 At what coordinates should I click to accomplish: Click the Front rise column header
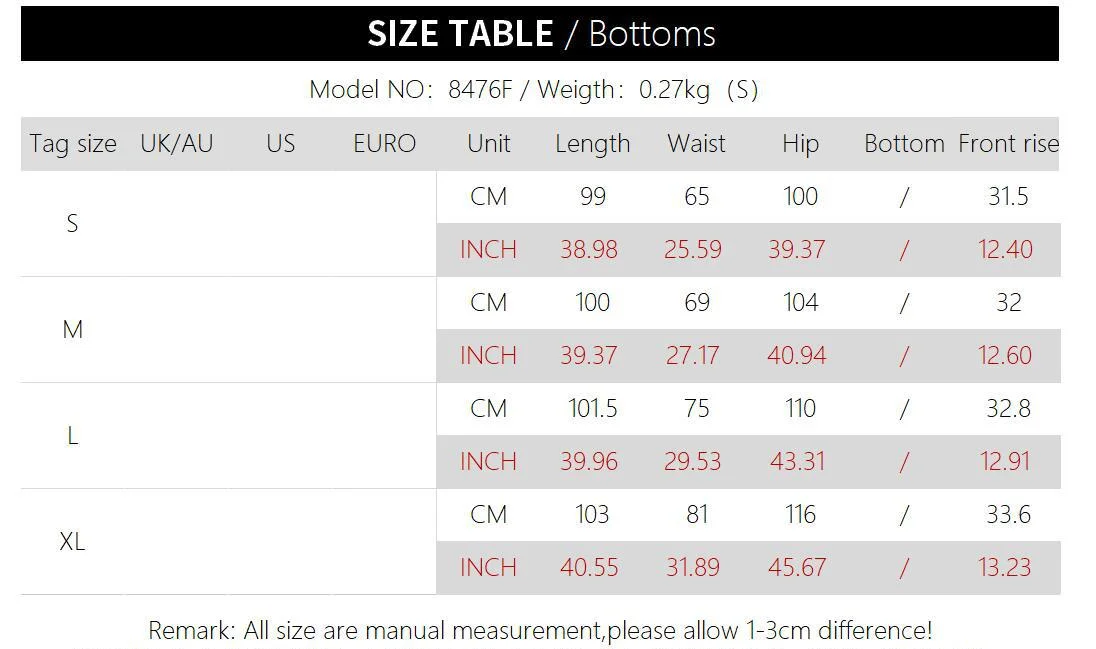pos(1008,143)
